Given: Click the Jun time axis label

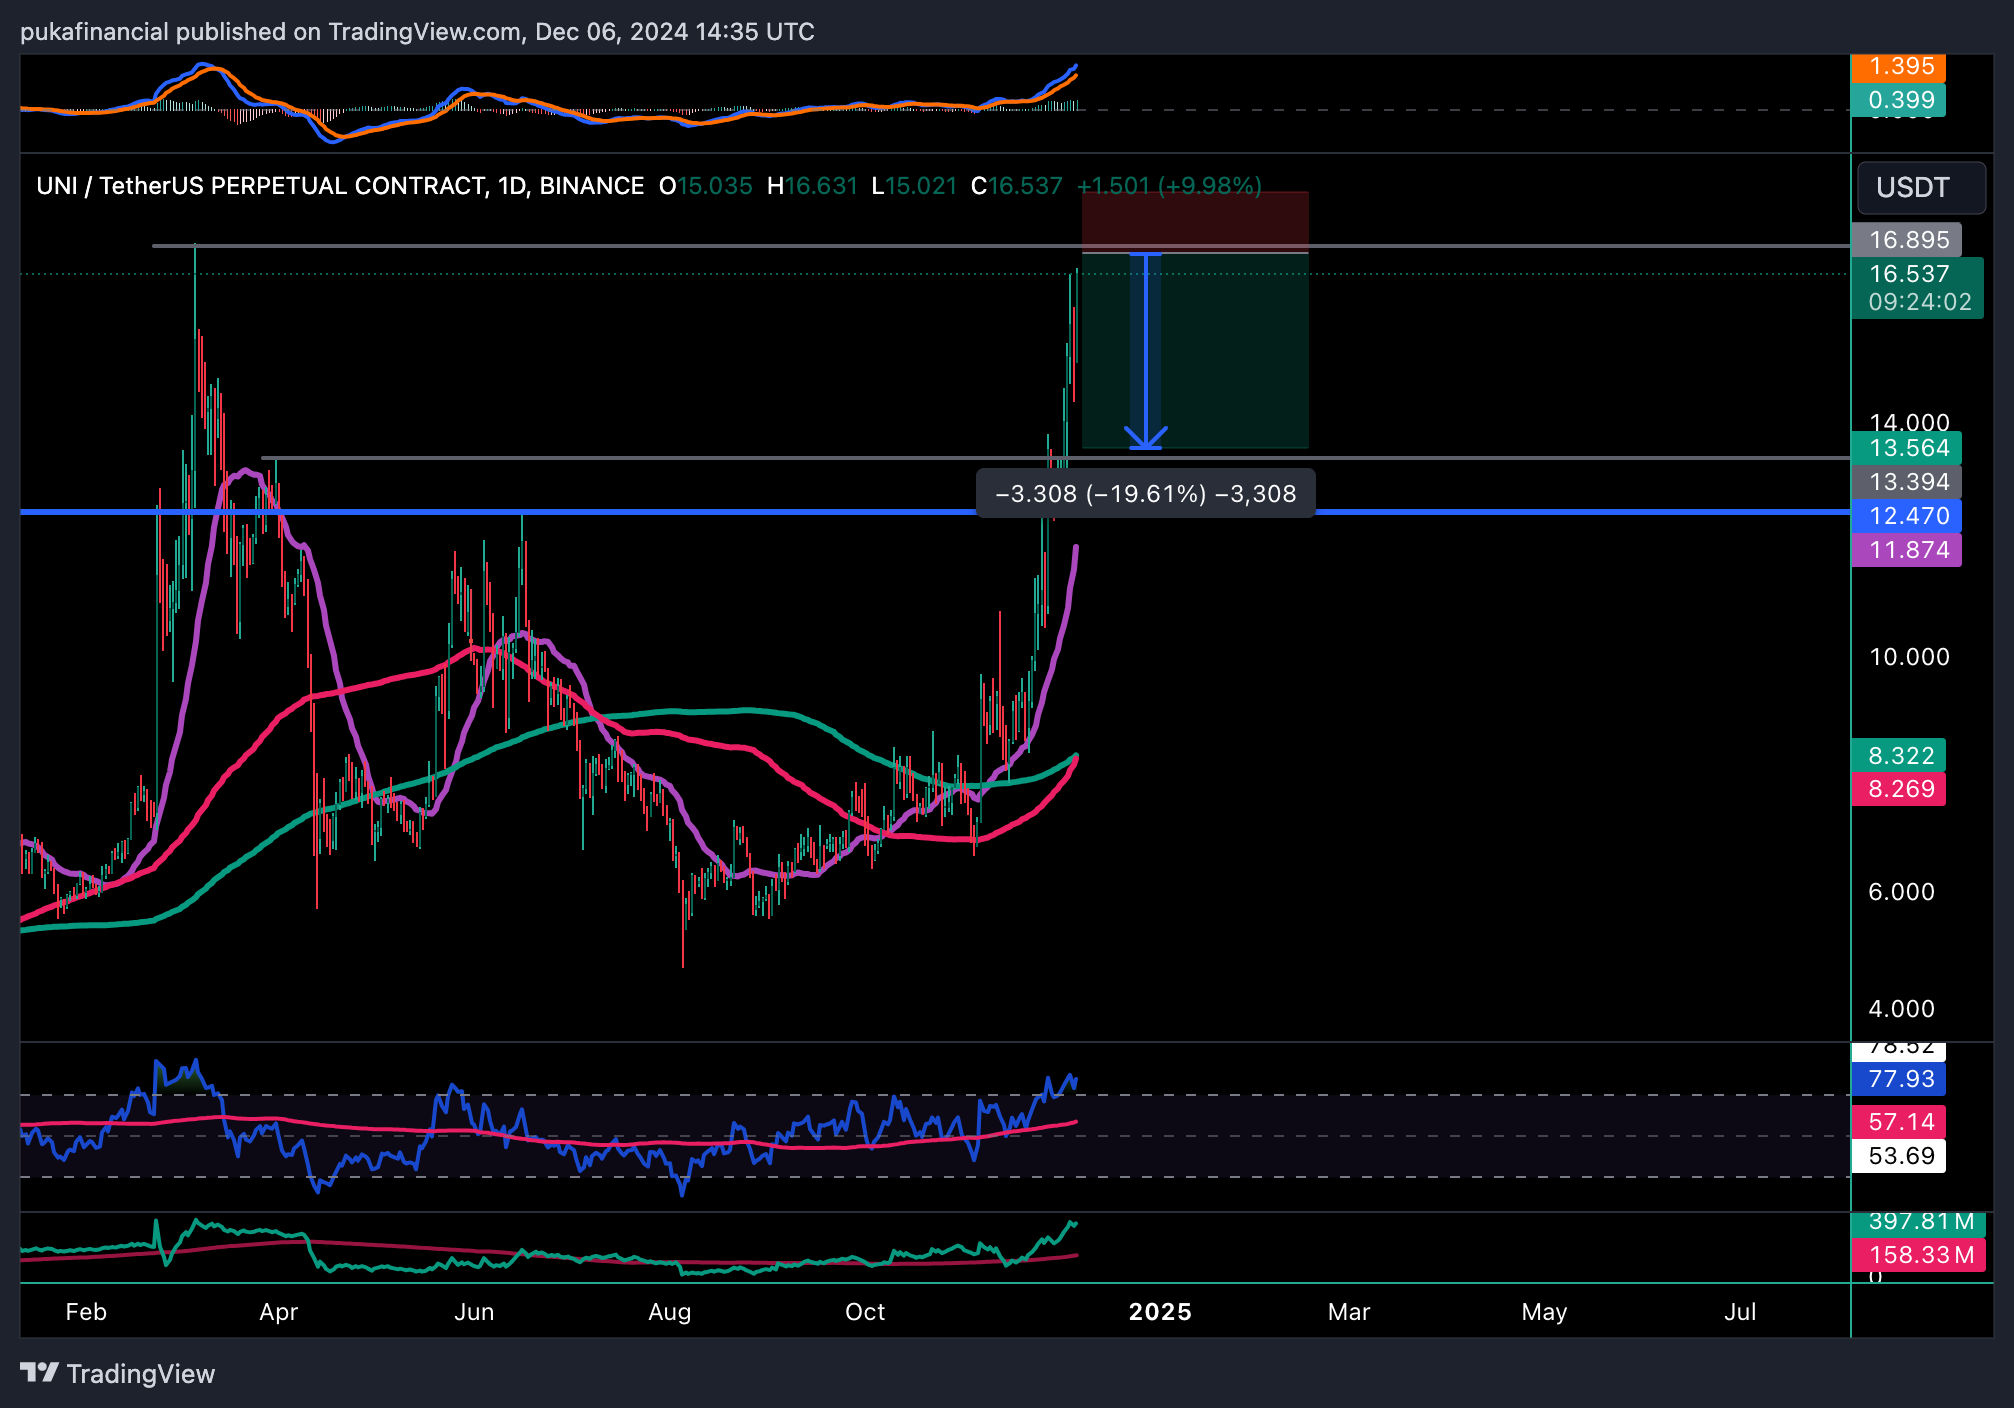Looking at the screenshot, I should [474, 1312].
